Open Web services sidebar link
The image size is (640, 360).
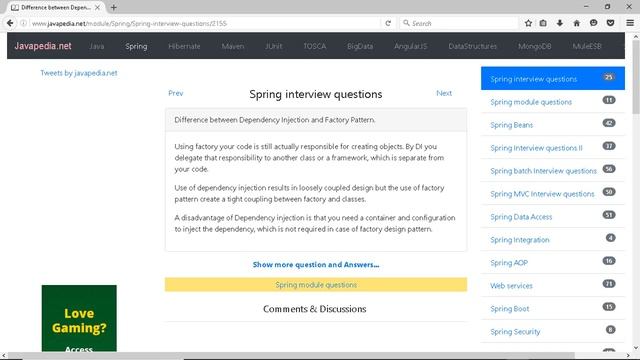click(x=511, y=286)
